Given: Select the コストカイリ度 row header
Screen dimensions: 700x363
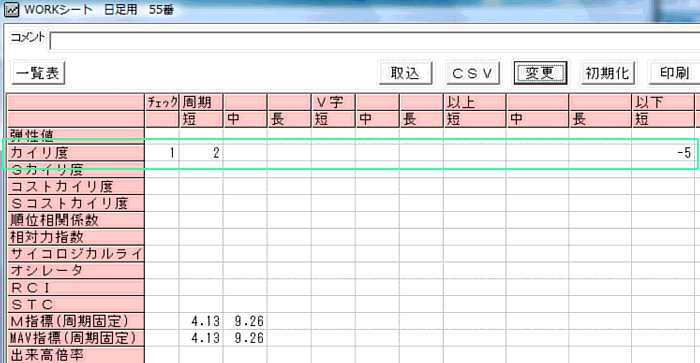Looking at the screenshot, I should pos(76,187).
